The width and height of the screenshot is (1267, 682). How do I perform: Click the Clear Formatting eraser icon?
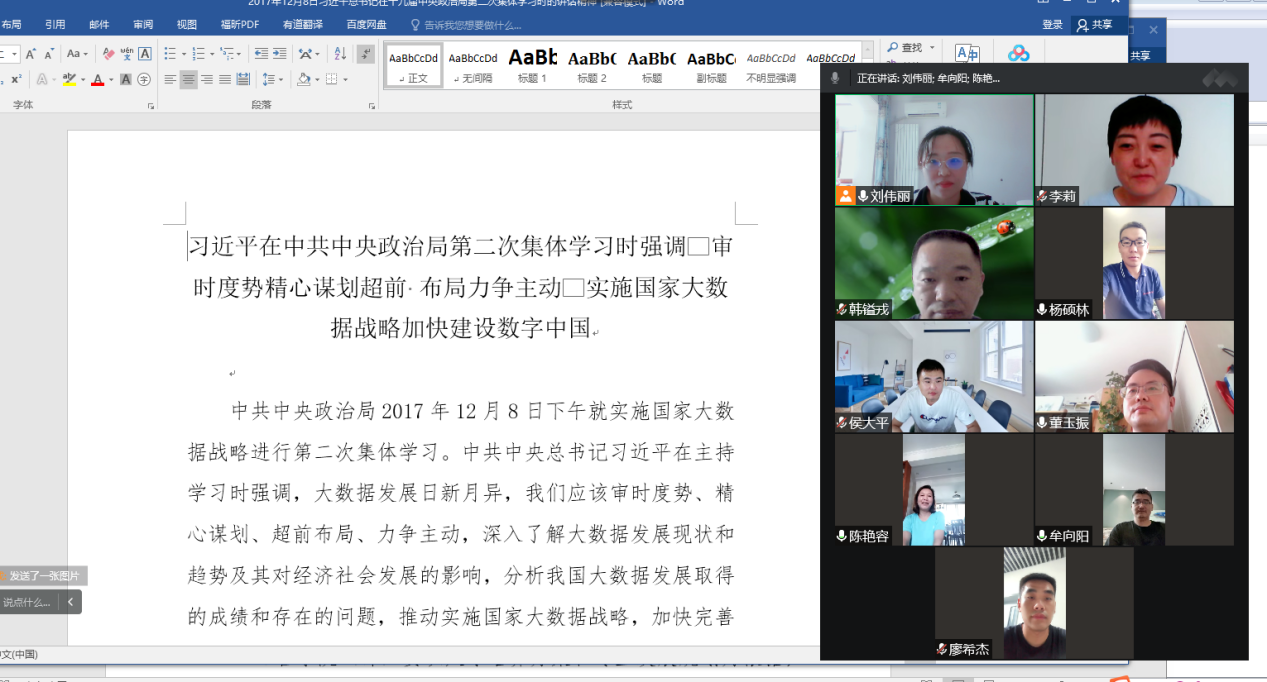pyautogui.click(x=108, y=54)
